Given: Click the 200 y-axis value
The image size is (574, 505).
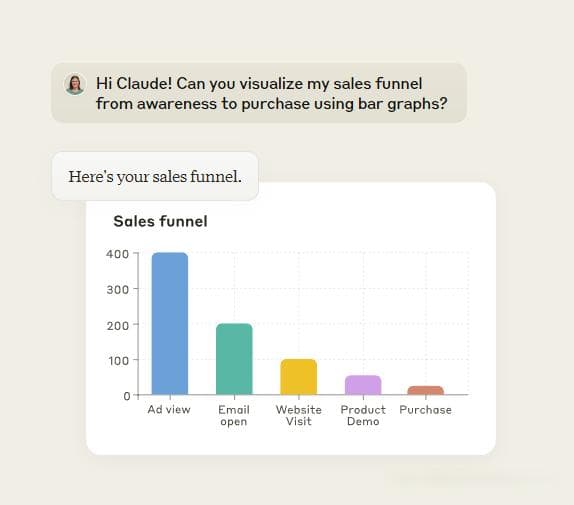Looking at the screenshot, I should coord(118,325).
